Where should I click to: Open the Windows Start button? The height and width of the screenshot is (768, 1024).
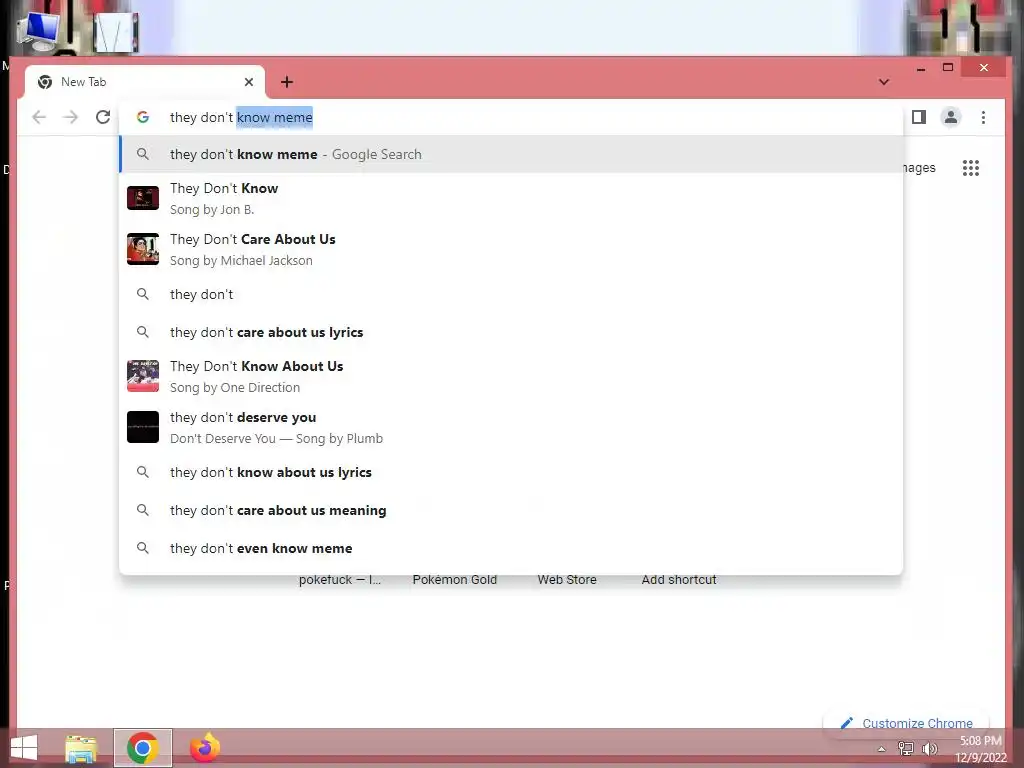point(24,748)
